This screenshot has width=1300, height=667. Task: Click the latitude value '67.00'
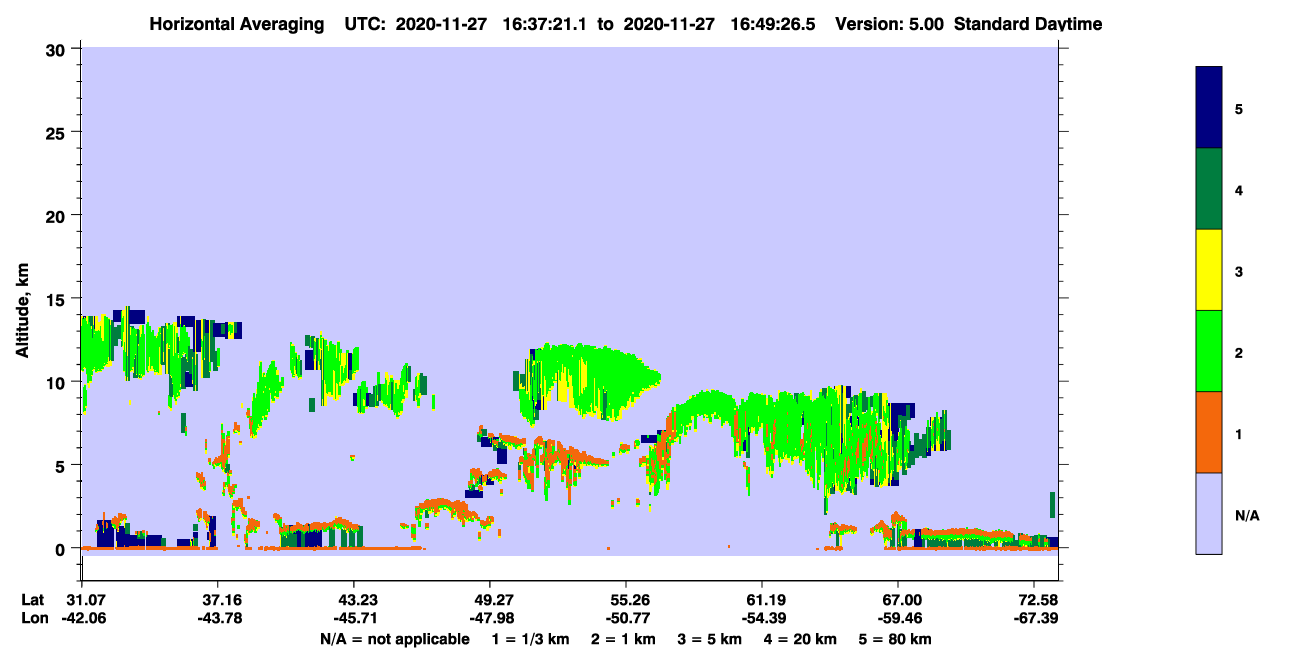898,600
